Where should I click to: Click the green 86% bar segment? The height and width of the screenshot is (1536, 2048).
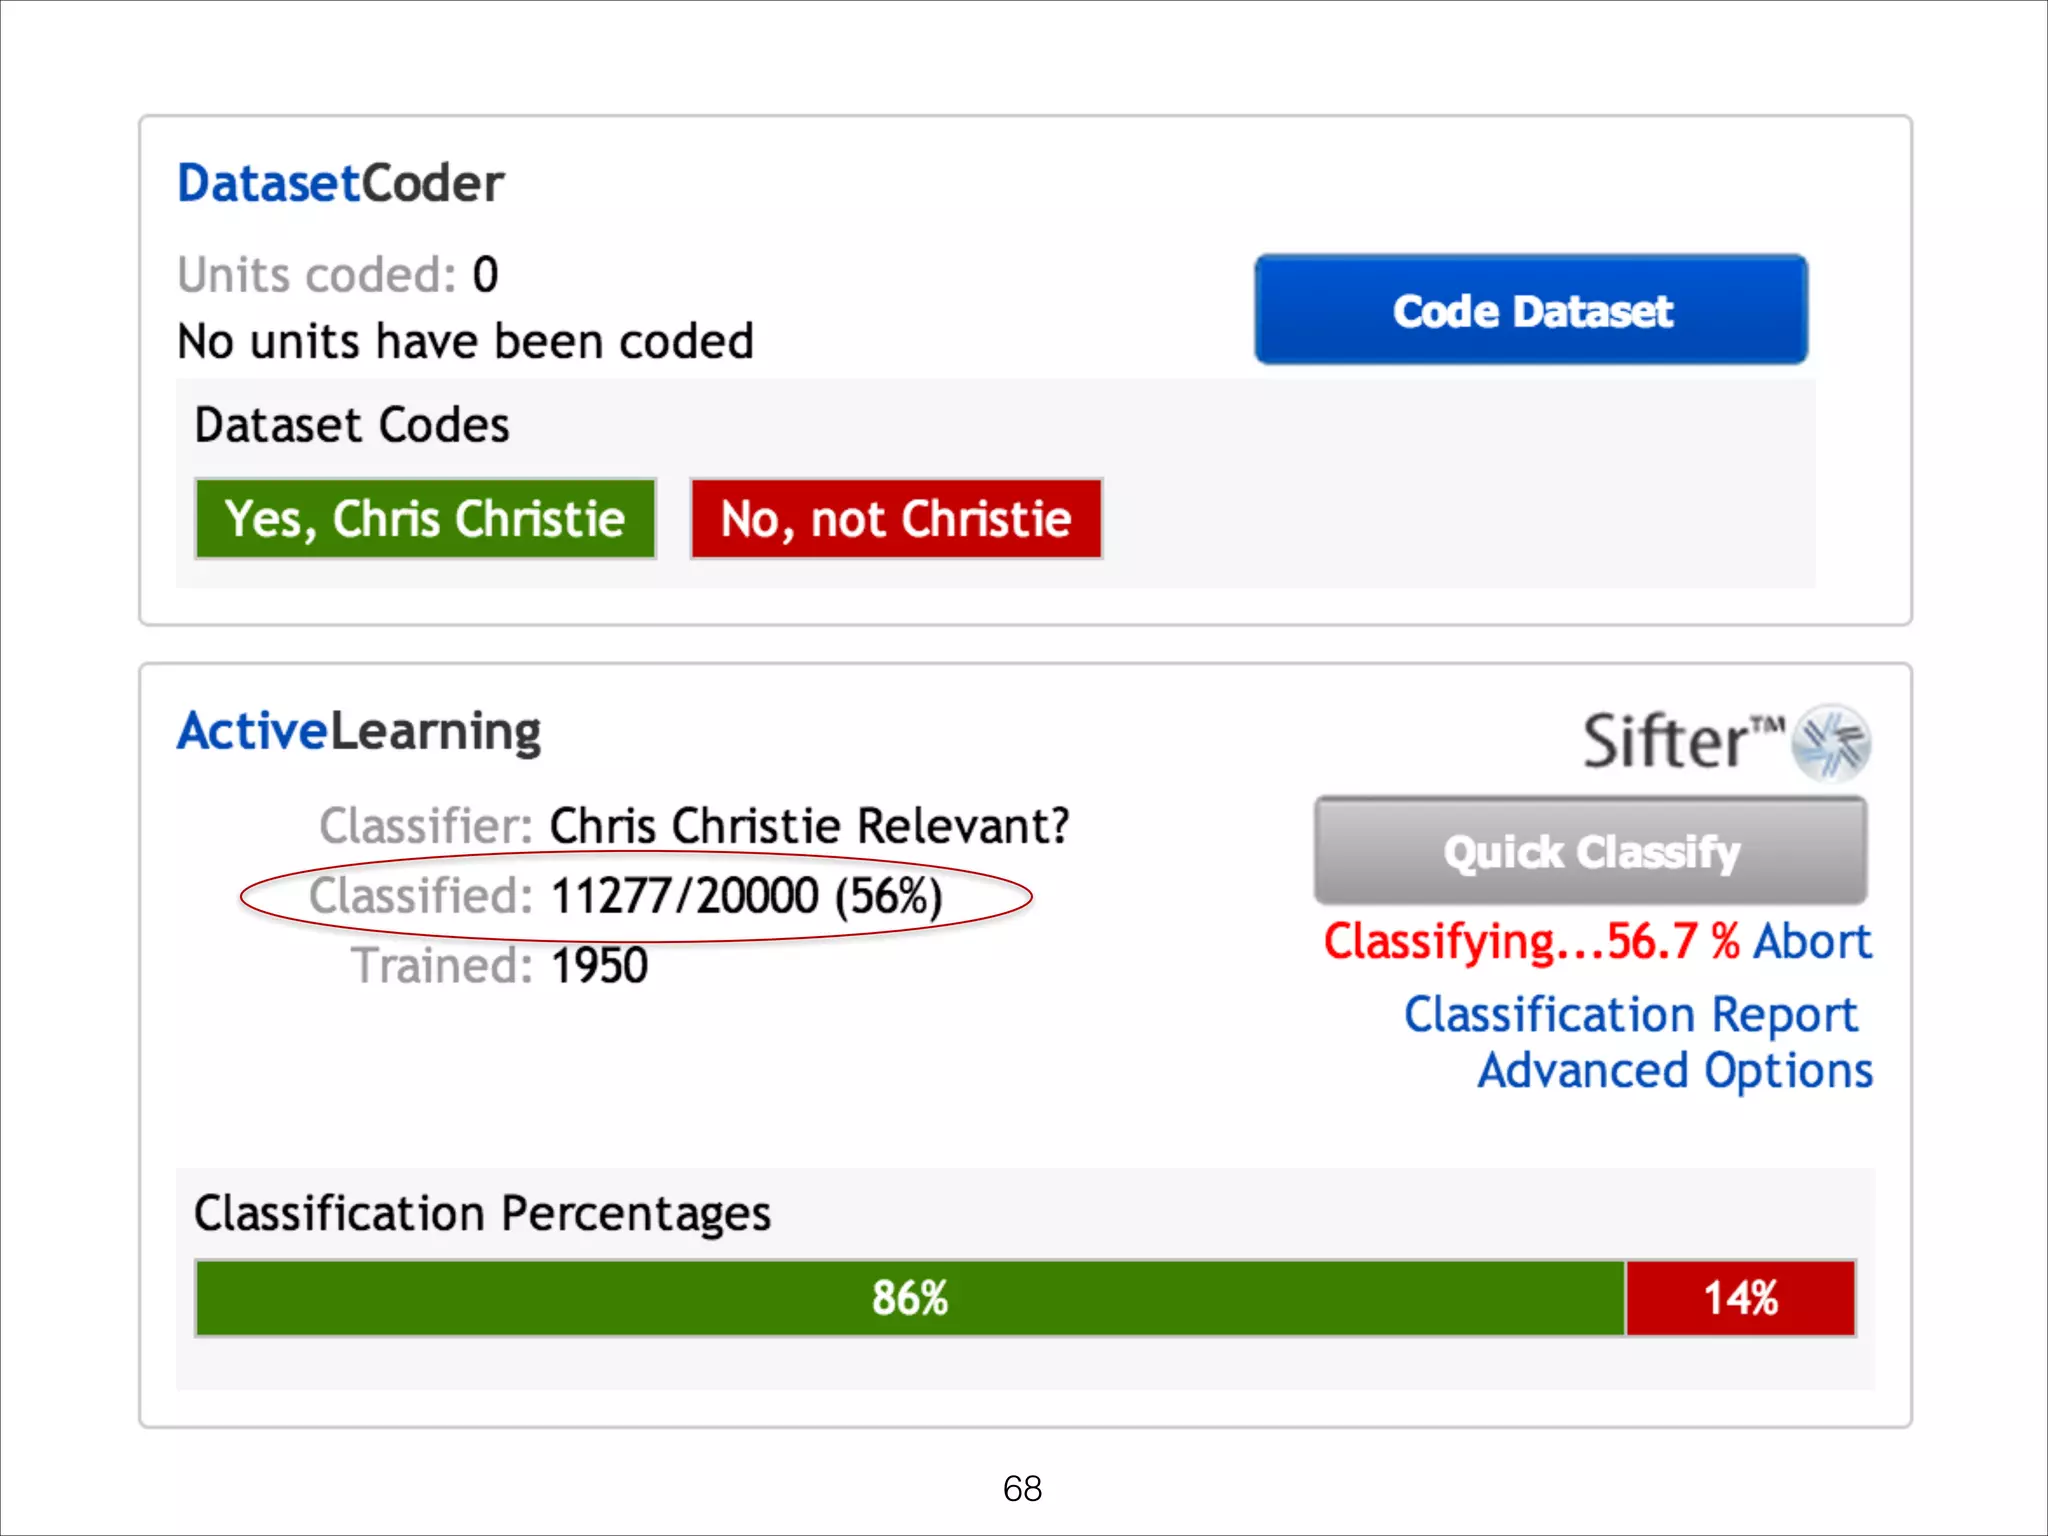pyautogui.click(x=909, y=1298)
